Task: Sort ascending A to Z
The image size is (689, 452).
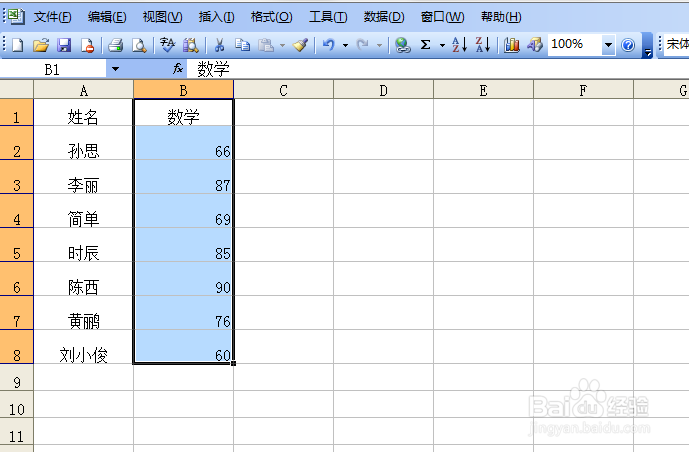Action: 459,45
